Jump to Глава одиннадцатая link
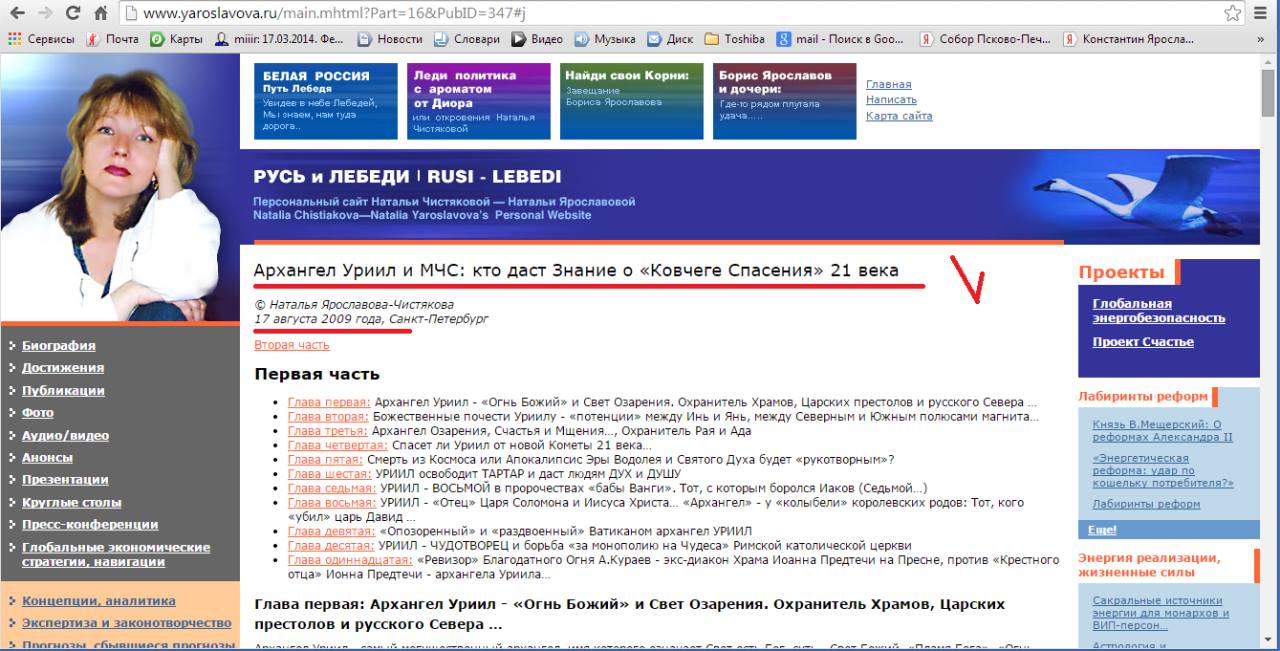1280x651 pixels. [x=350, y=560]
